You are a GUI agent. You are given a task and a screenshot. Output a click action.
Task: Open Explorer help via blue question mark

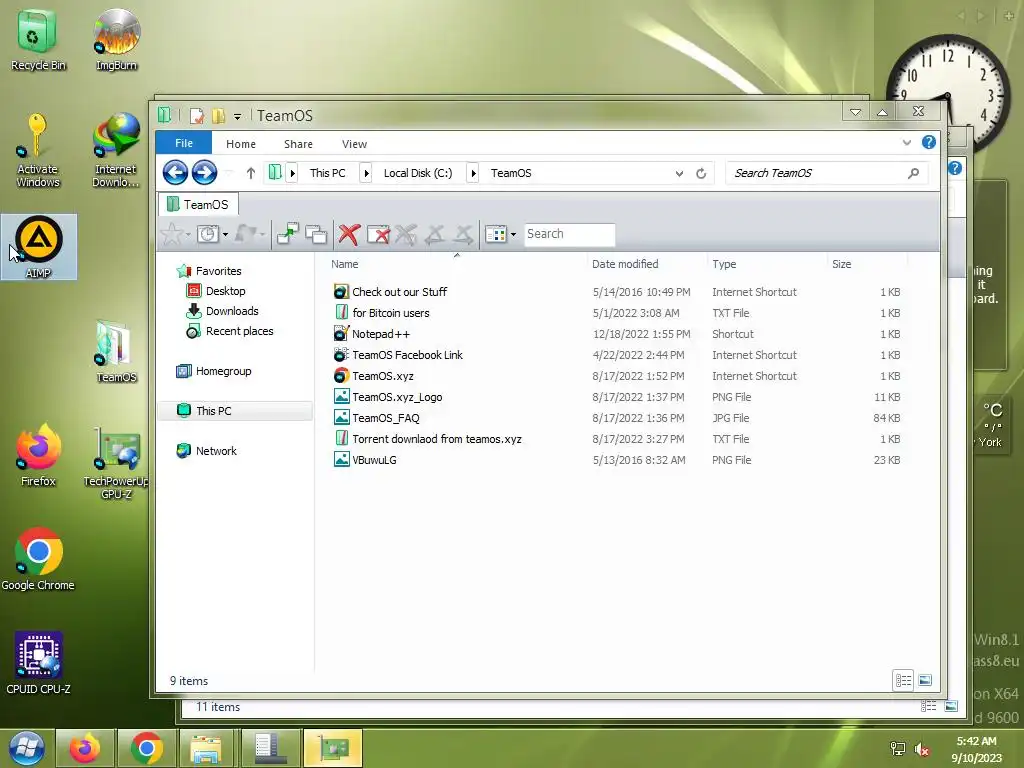[x=929, y=142]
